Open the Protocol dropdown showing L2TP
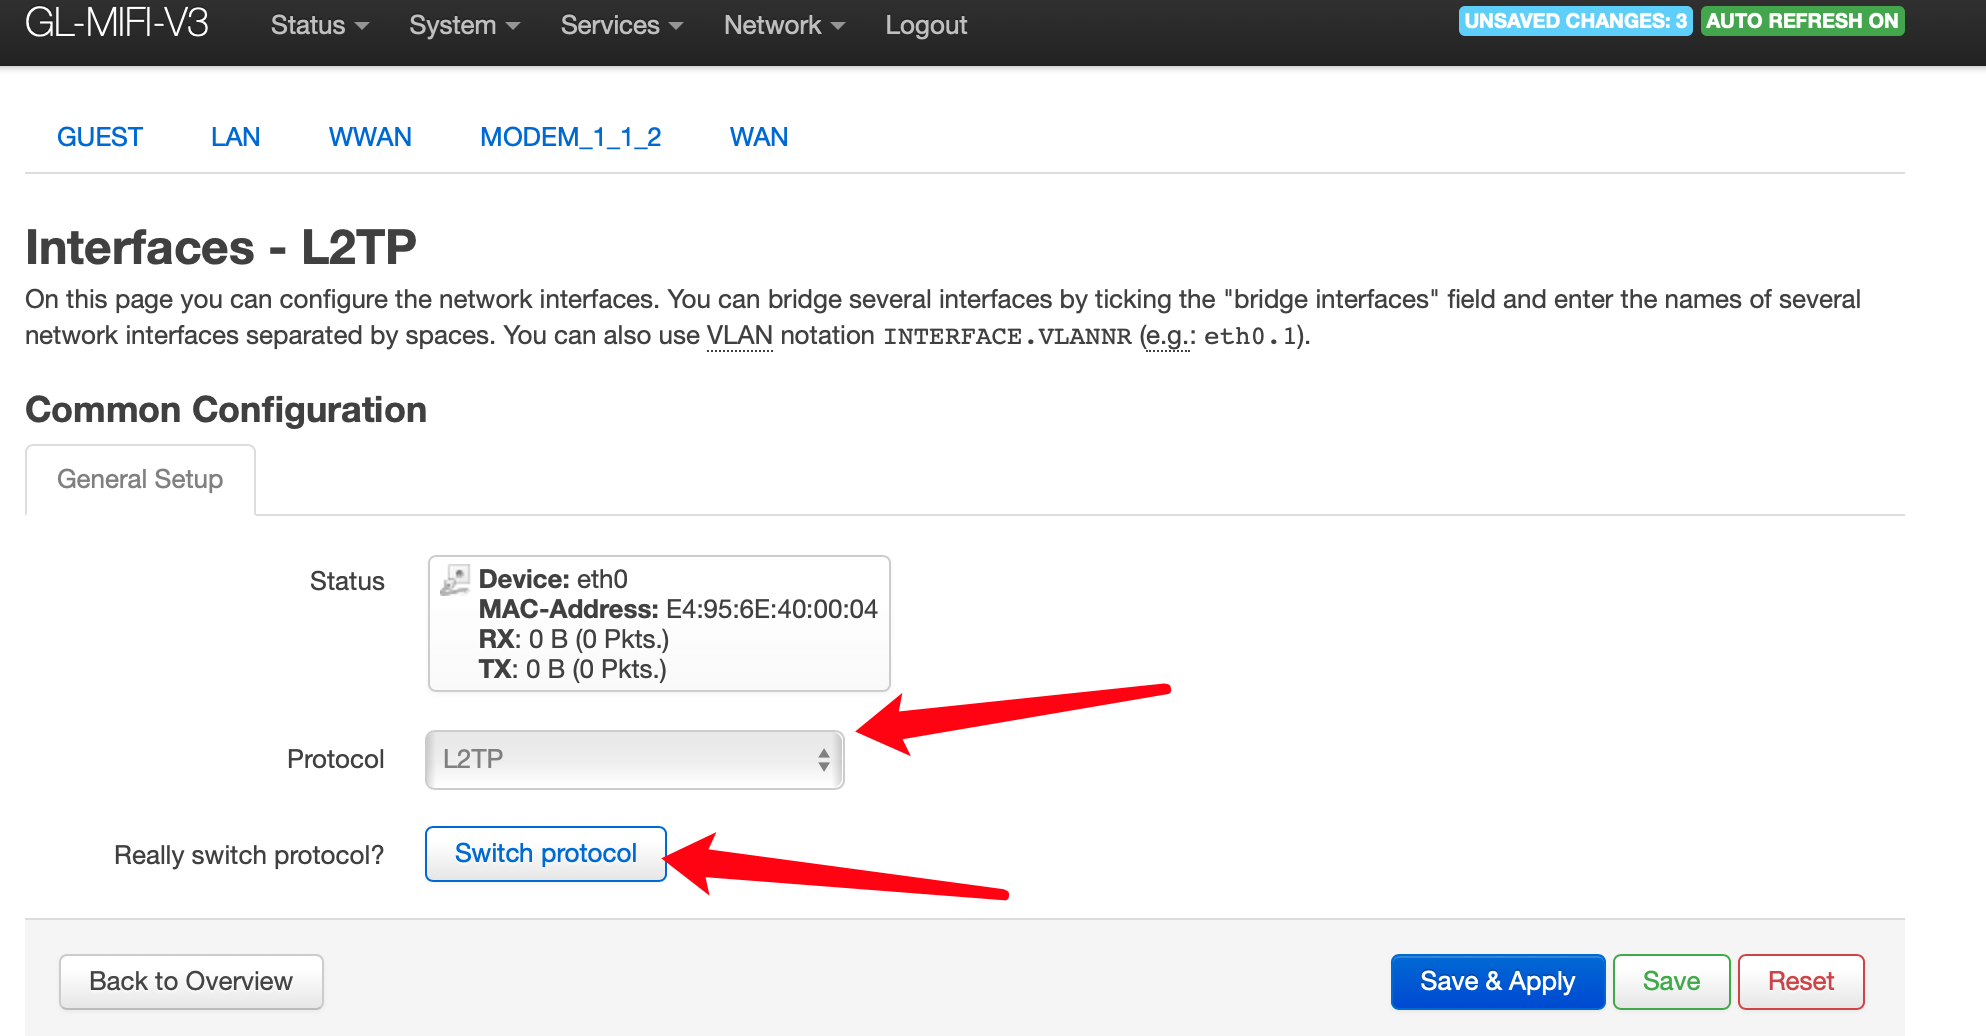 pyautogui.click(x=635, y=760)
